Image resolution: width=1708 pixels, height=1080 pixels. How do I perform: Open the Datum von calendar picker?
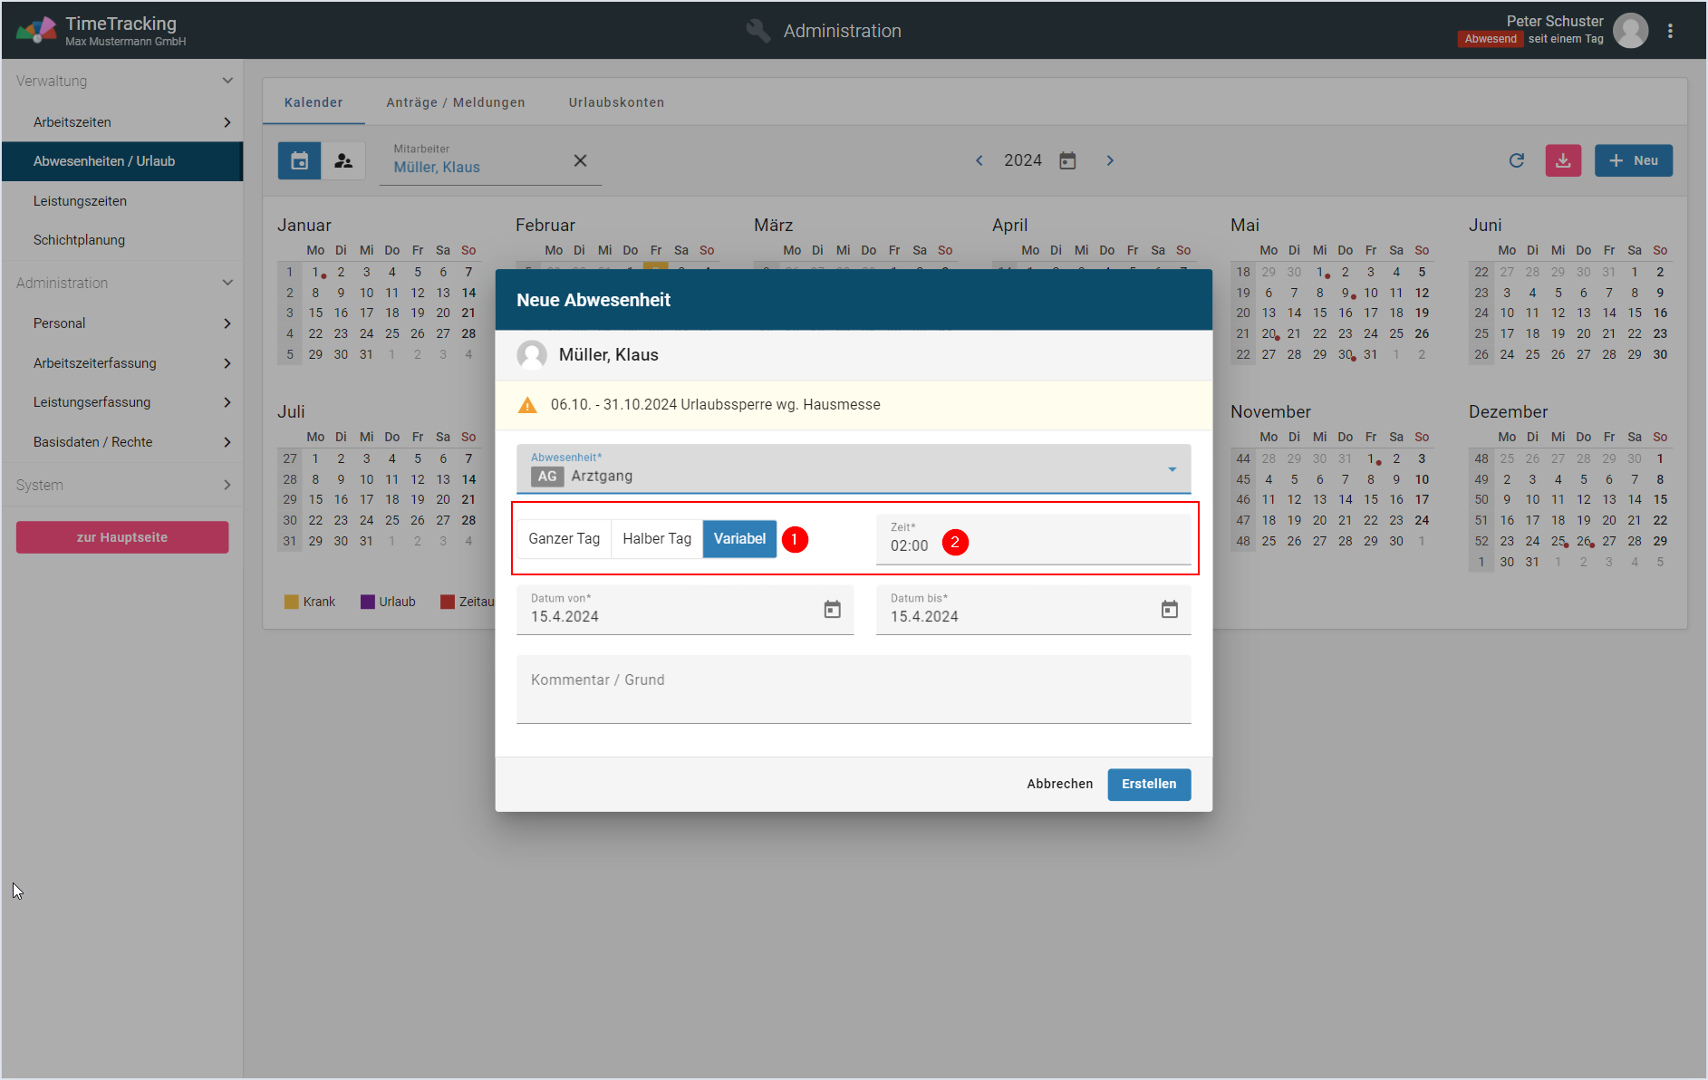point(832,610)
